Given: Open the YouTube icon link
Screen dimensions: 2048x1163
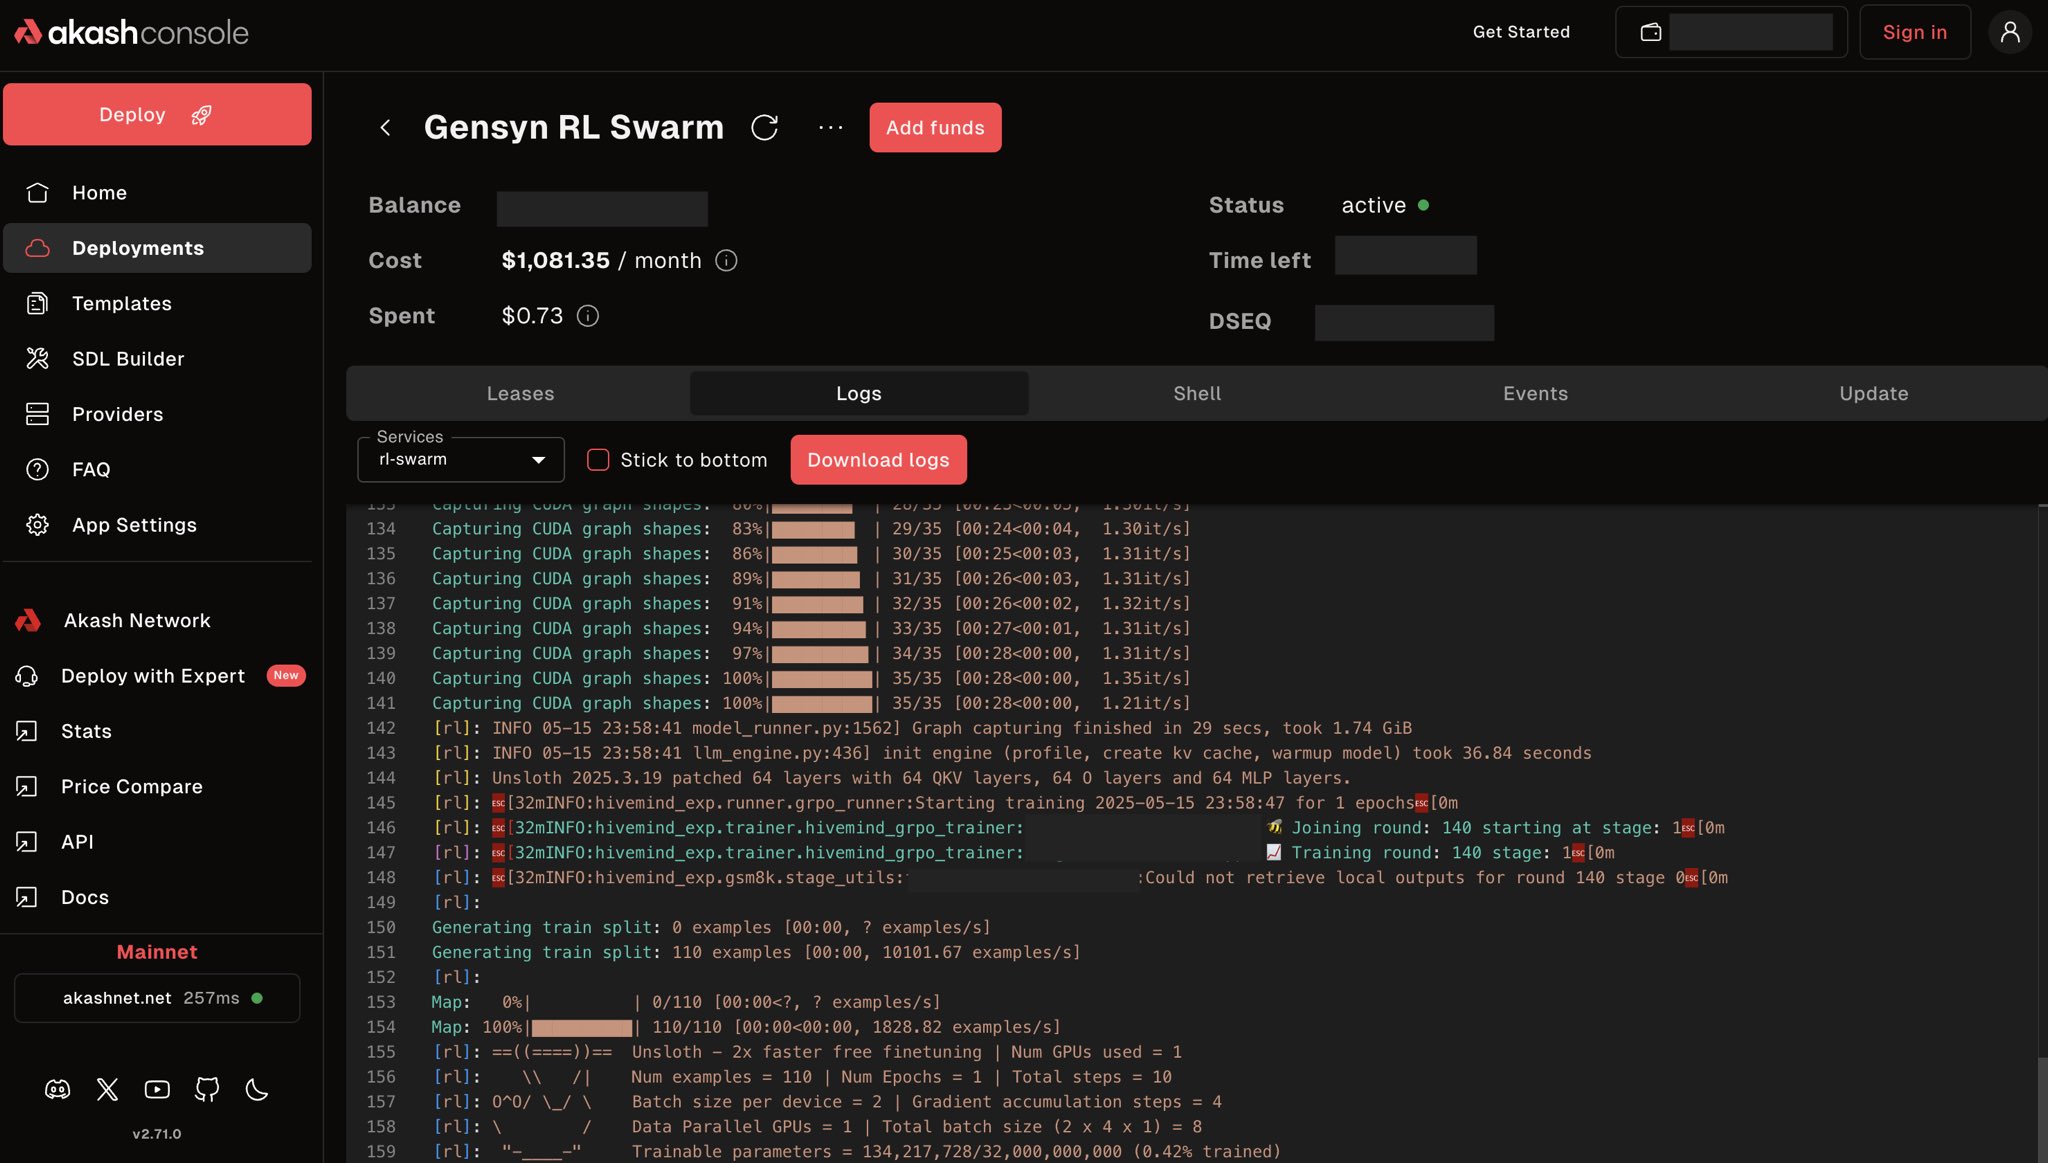Looking at the screenshot, I should click(157, 1089).
